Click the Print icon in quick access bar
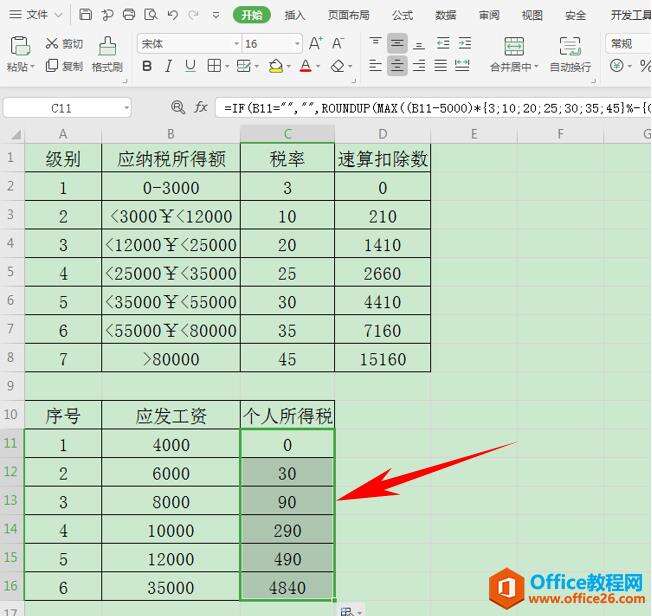This screenshot has width=652, height=616. tap(129, 15)
